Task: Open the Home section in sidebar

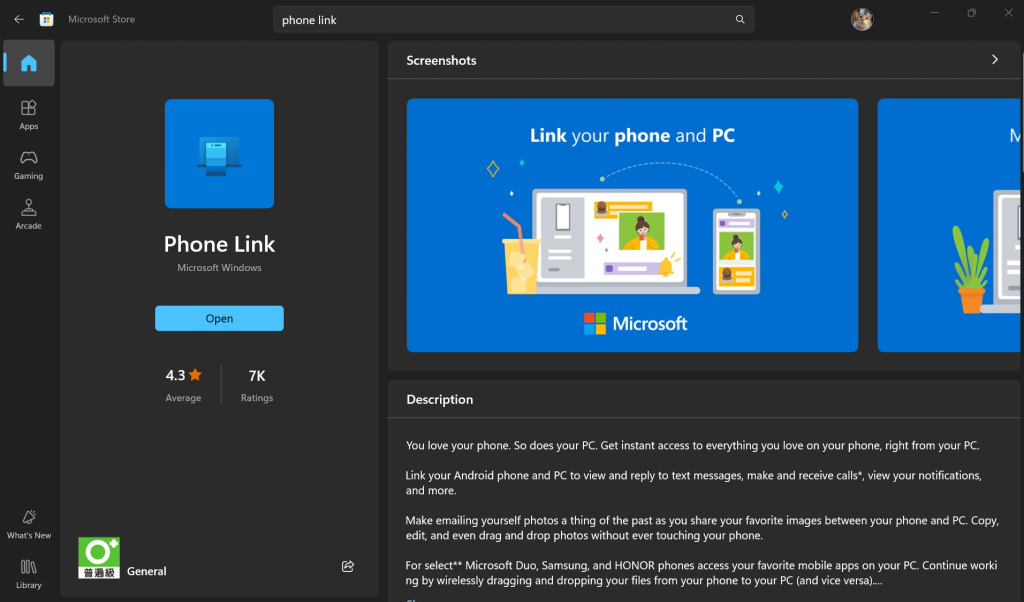Action: coord(29,63)
